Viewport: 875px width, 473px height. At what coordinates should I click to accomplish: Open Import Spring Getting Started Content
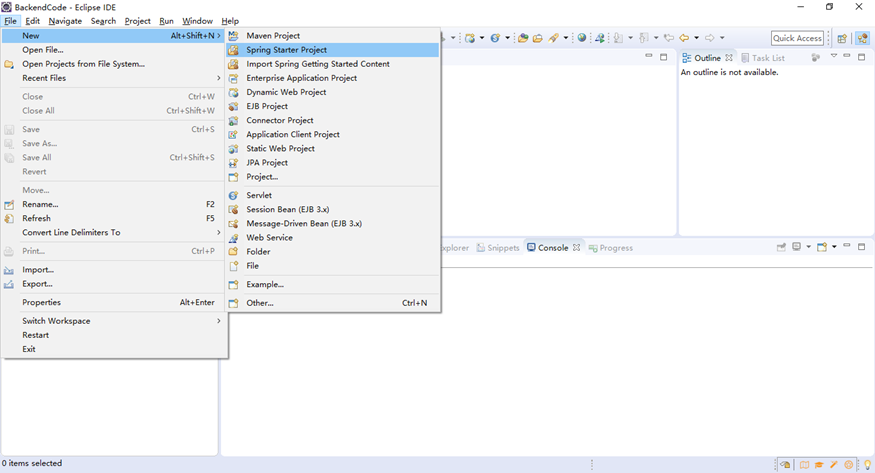332,64
